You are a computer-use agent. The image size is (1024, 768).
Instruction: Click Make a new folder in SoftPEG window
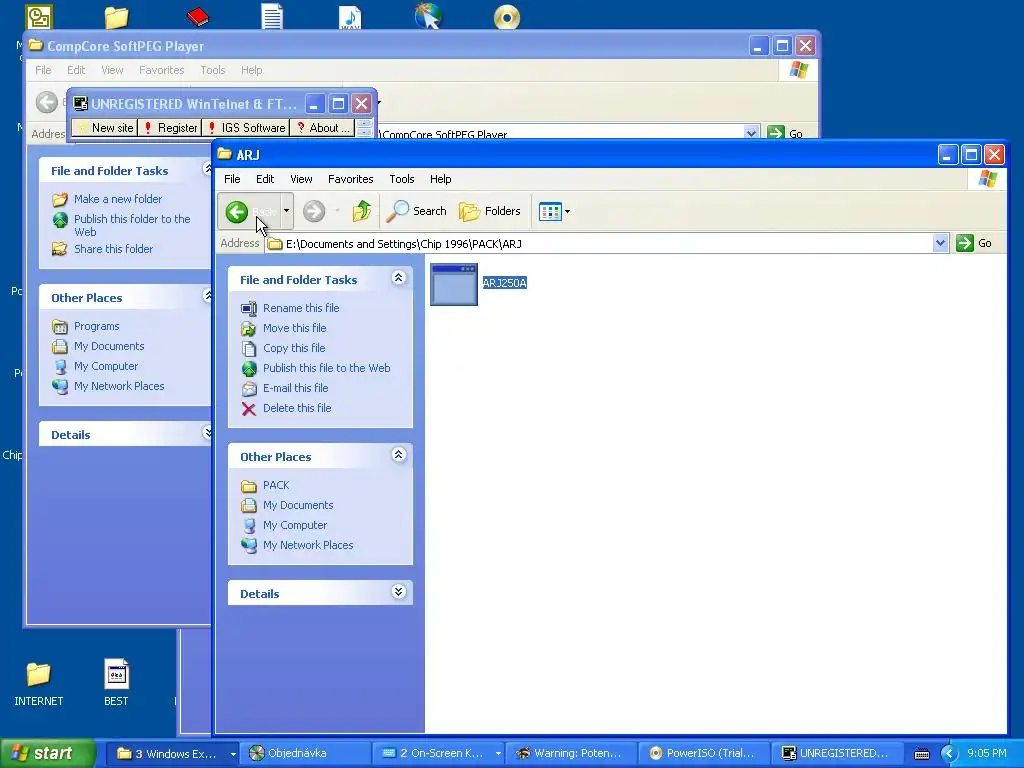(x=118, y=199)
